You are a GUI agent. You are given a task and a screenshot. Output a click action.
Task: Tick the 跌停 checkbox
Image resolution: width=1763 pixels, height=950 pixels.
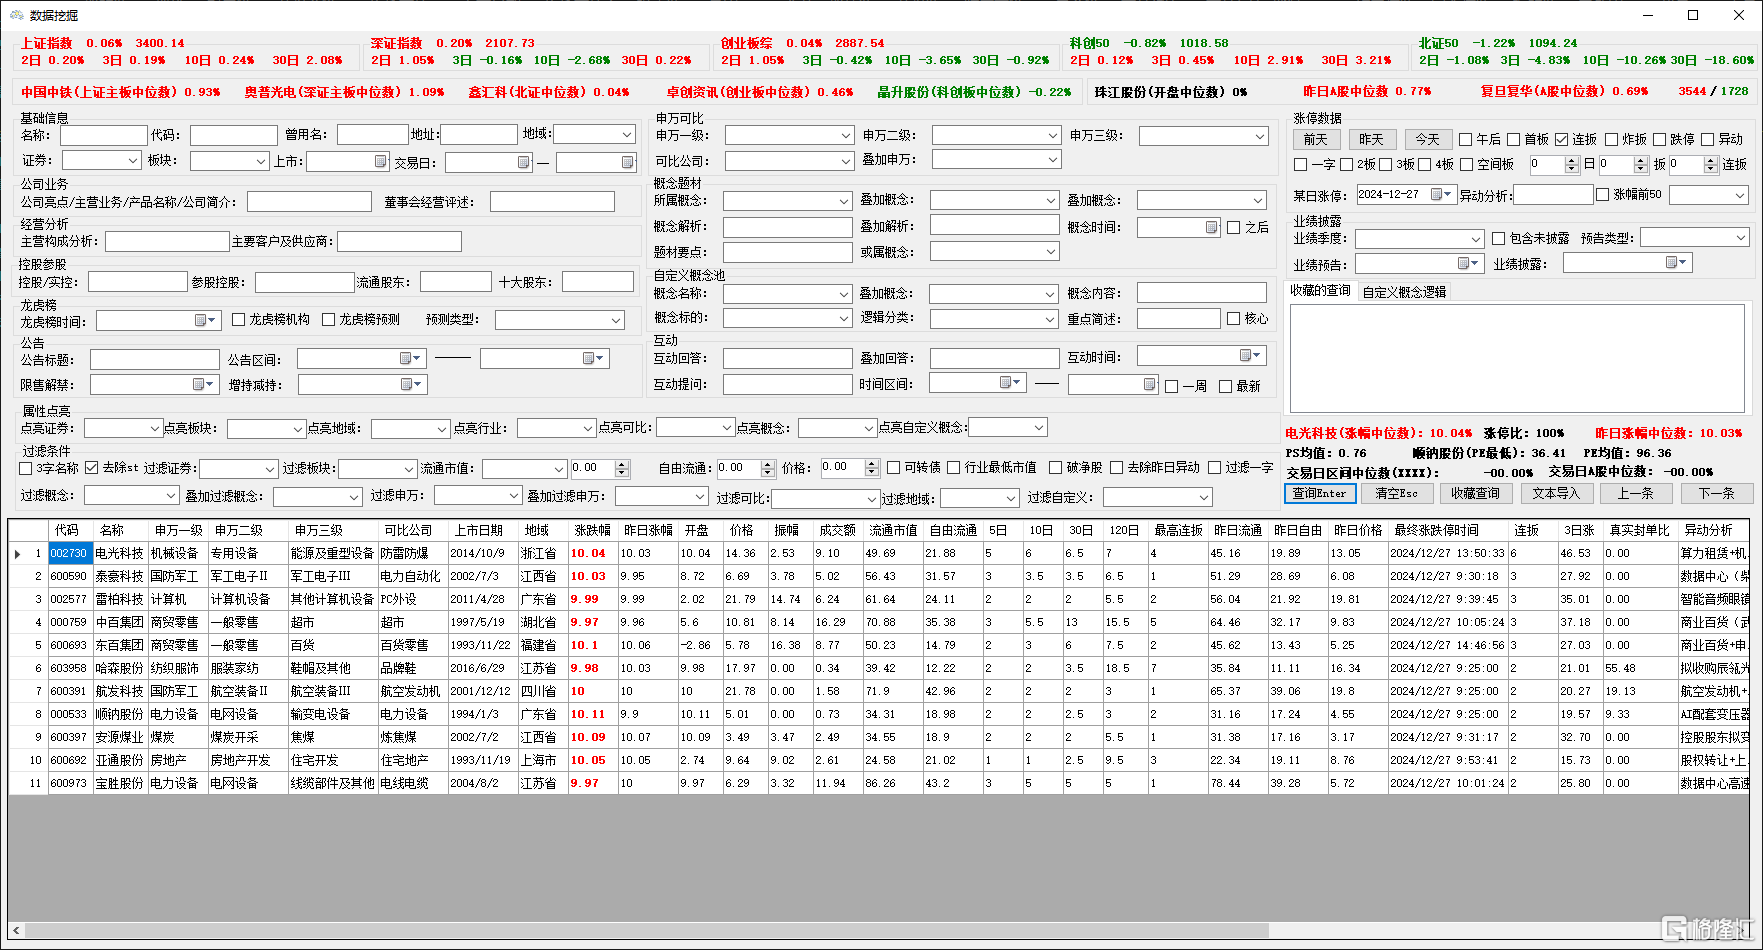[x=1659, y=140]
